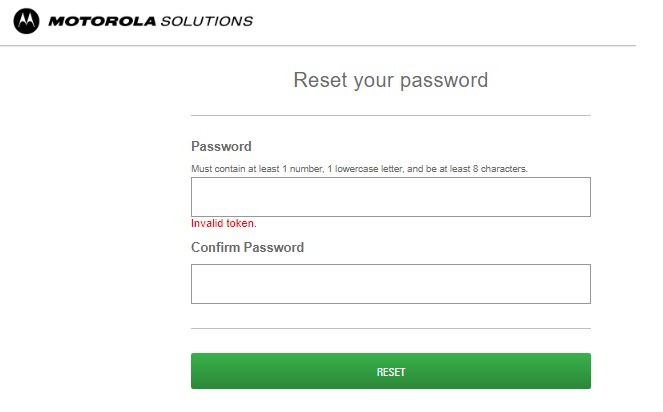Click the word 'password' in the page heading
The image size is (663, 412).
tap(444, 81)
